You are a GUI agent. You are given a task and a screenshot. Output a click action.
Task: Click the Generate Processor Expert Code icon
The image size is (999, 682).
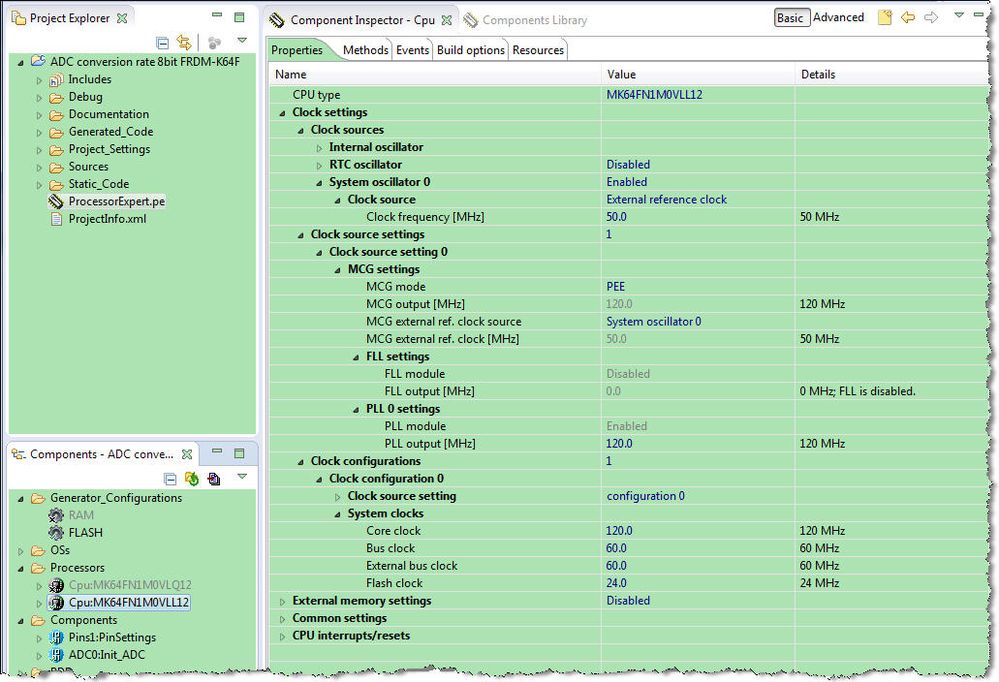click(191, 478)
